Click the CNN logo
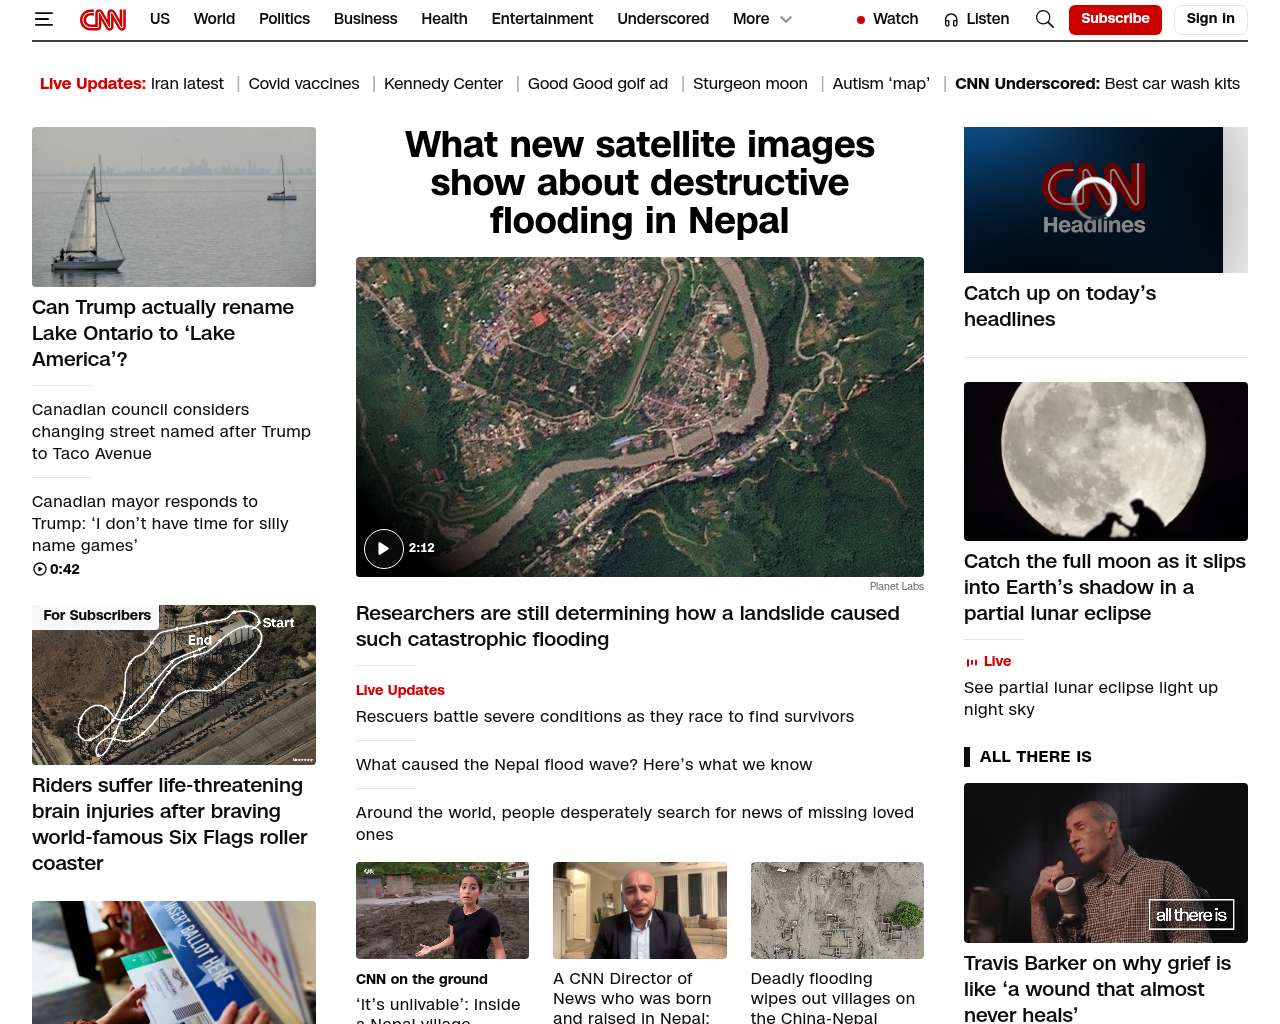1280x1024 pixels. (103, 19)
